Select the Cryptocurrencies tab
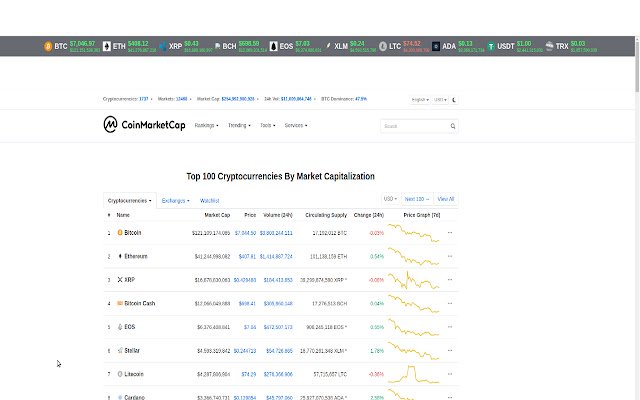 [130, 200]
